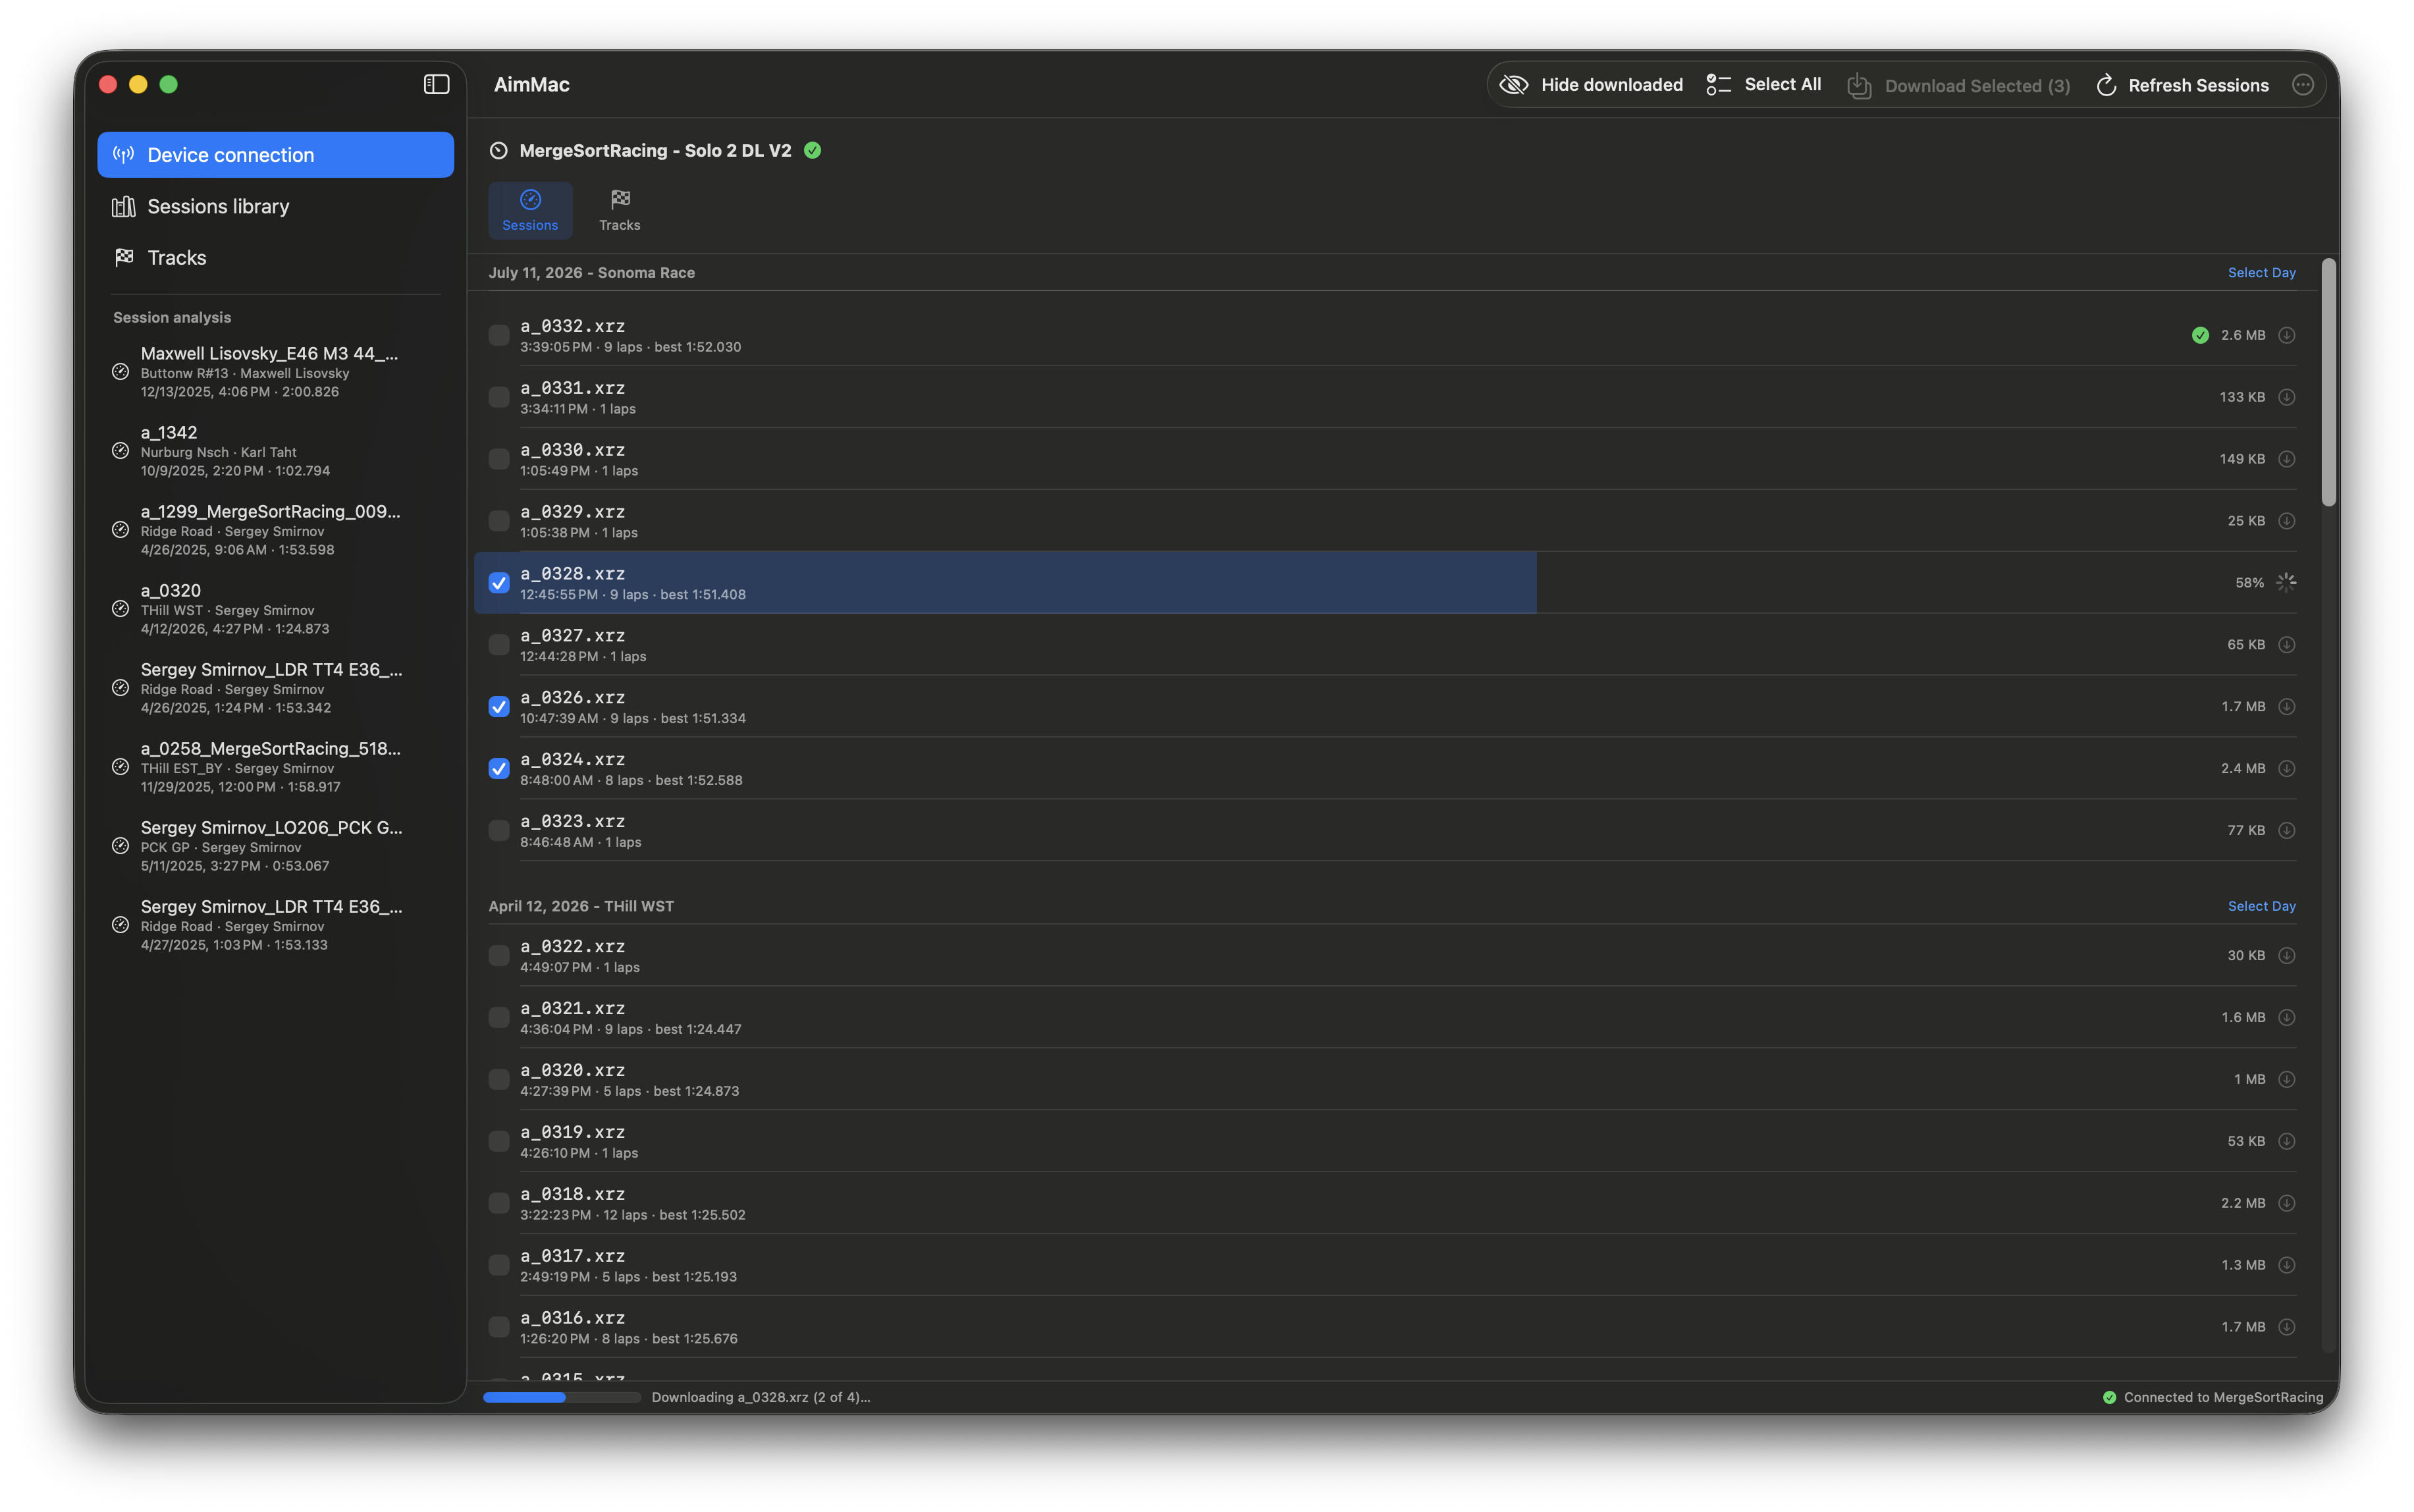The width and height of the screenshot is (2414, 1512).
Task: Select the a_0317.xrz file name
Action: [x=572, y=1256]
